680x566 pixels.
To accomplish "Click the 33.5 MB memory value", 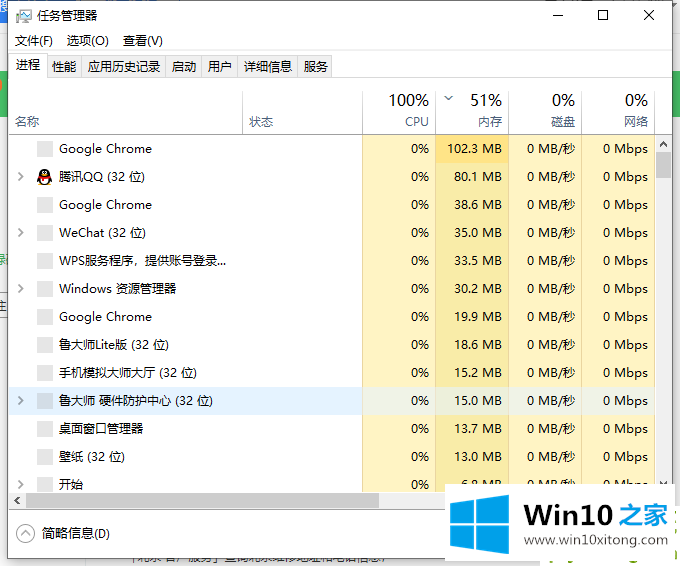I will click(x=477, y=261).
